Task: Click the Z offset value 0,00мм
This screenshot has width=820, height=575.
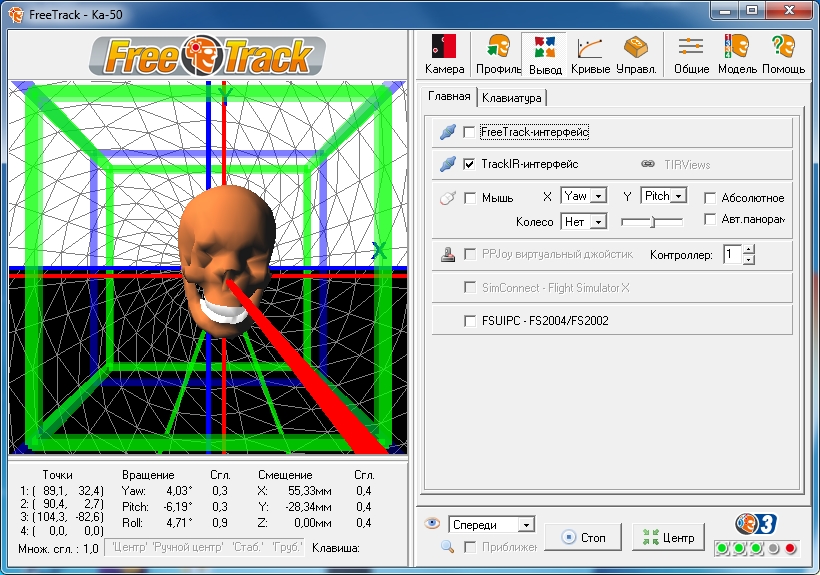Action: pos(312,523)
